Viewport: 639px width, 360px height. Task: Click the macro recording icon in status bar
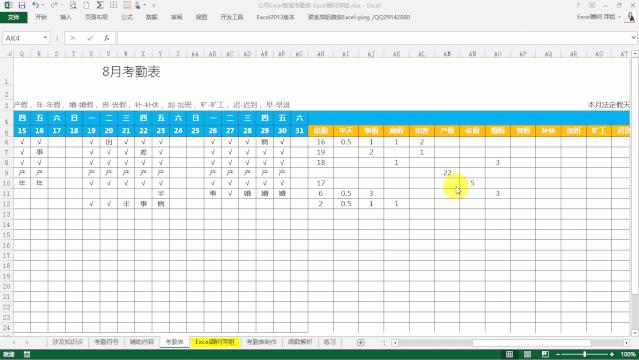coord(27,354)
